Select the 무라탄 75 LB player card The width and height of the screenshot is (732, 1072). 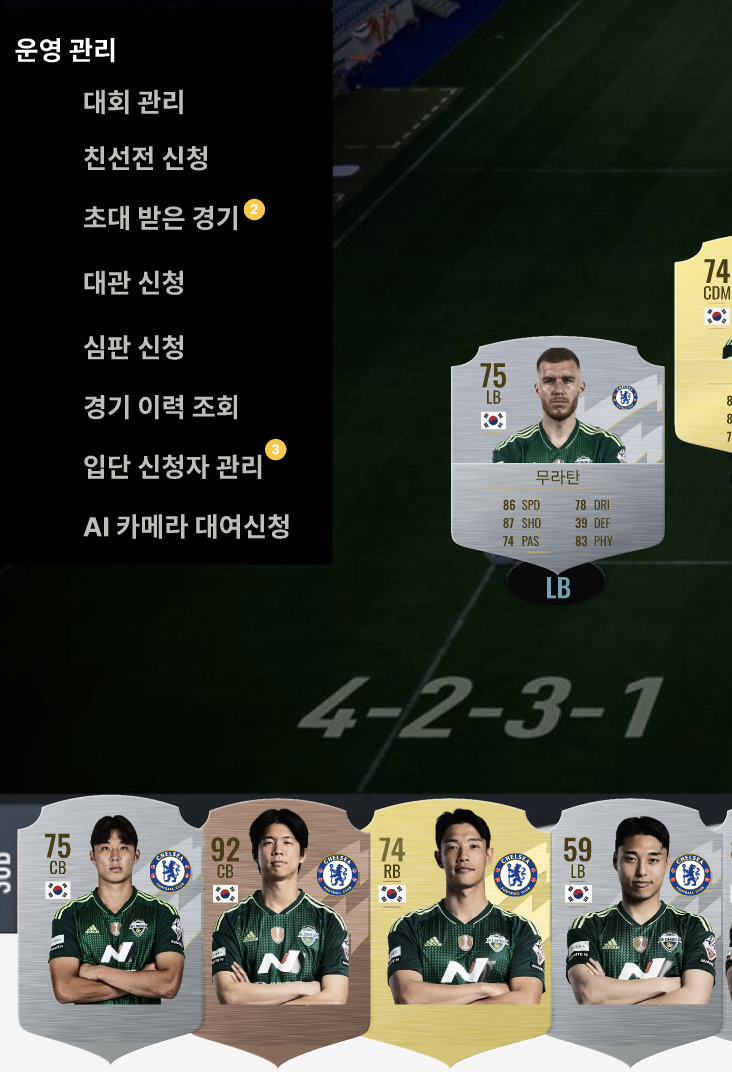(557, 453)
